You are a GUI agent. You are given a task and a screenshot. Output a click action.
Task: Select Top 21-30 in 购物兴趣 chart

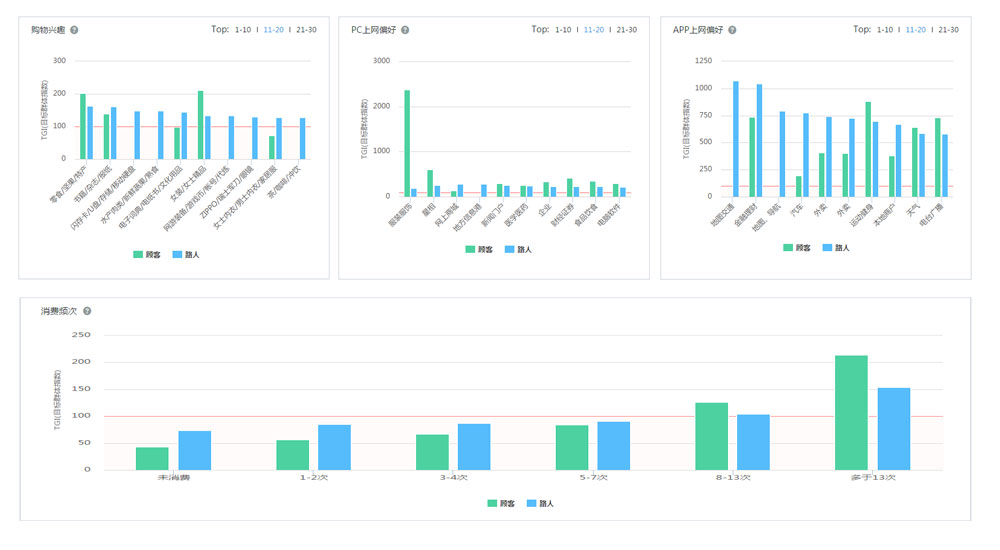305,30
